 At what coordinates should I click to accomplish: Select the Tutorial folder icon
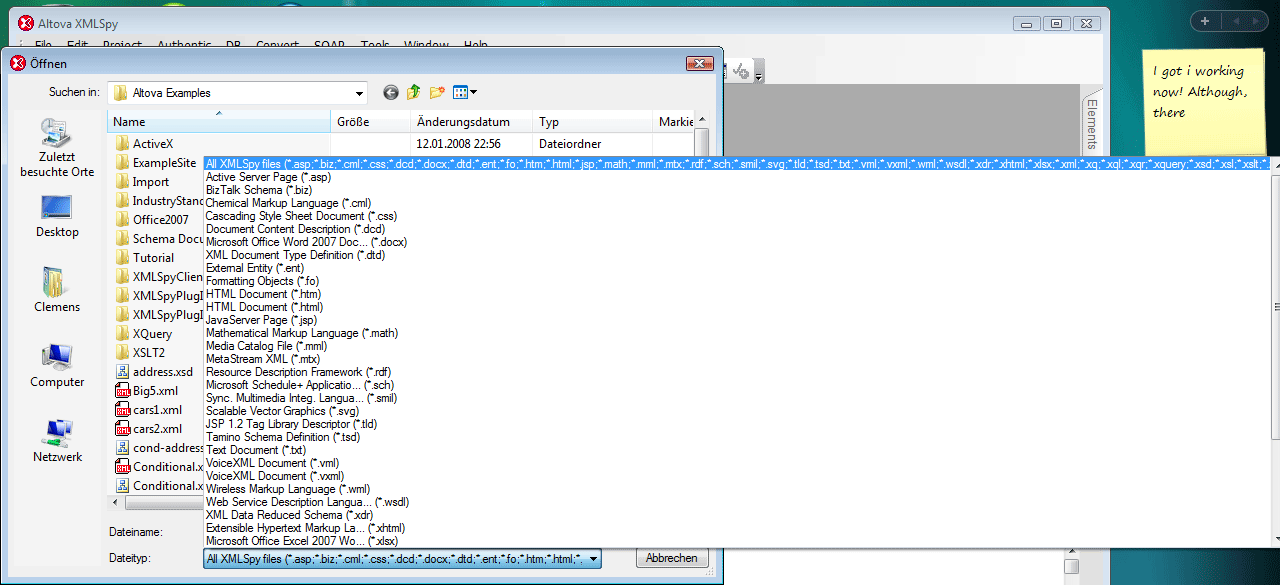[122, 258]
